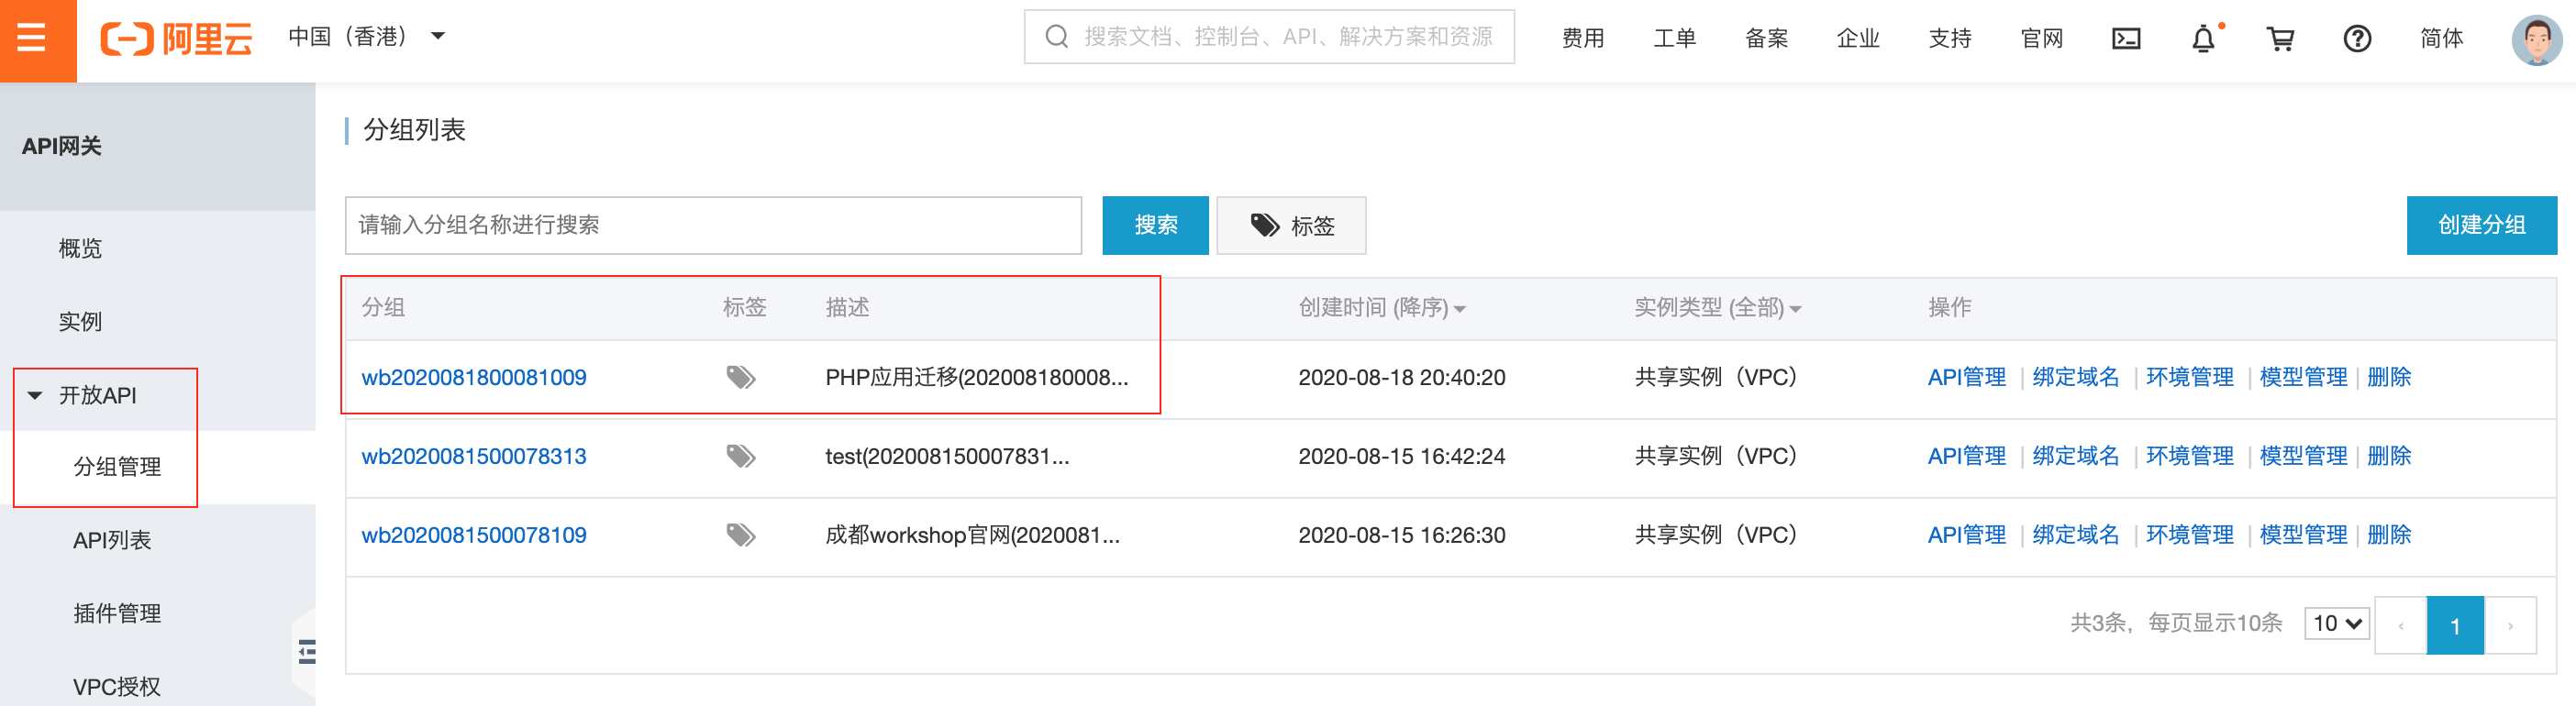Sort by 创建时间 (降序) column

point(1382,307)
